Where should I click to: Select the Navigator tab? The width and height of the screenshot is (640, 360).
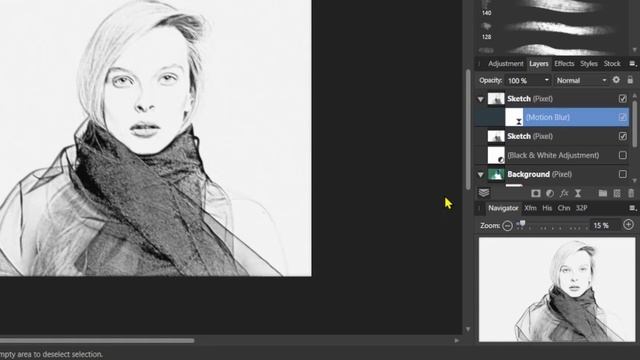tap(503, 208)
